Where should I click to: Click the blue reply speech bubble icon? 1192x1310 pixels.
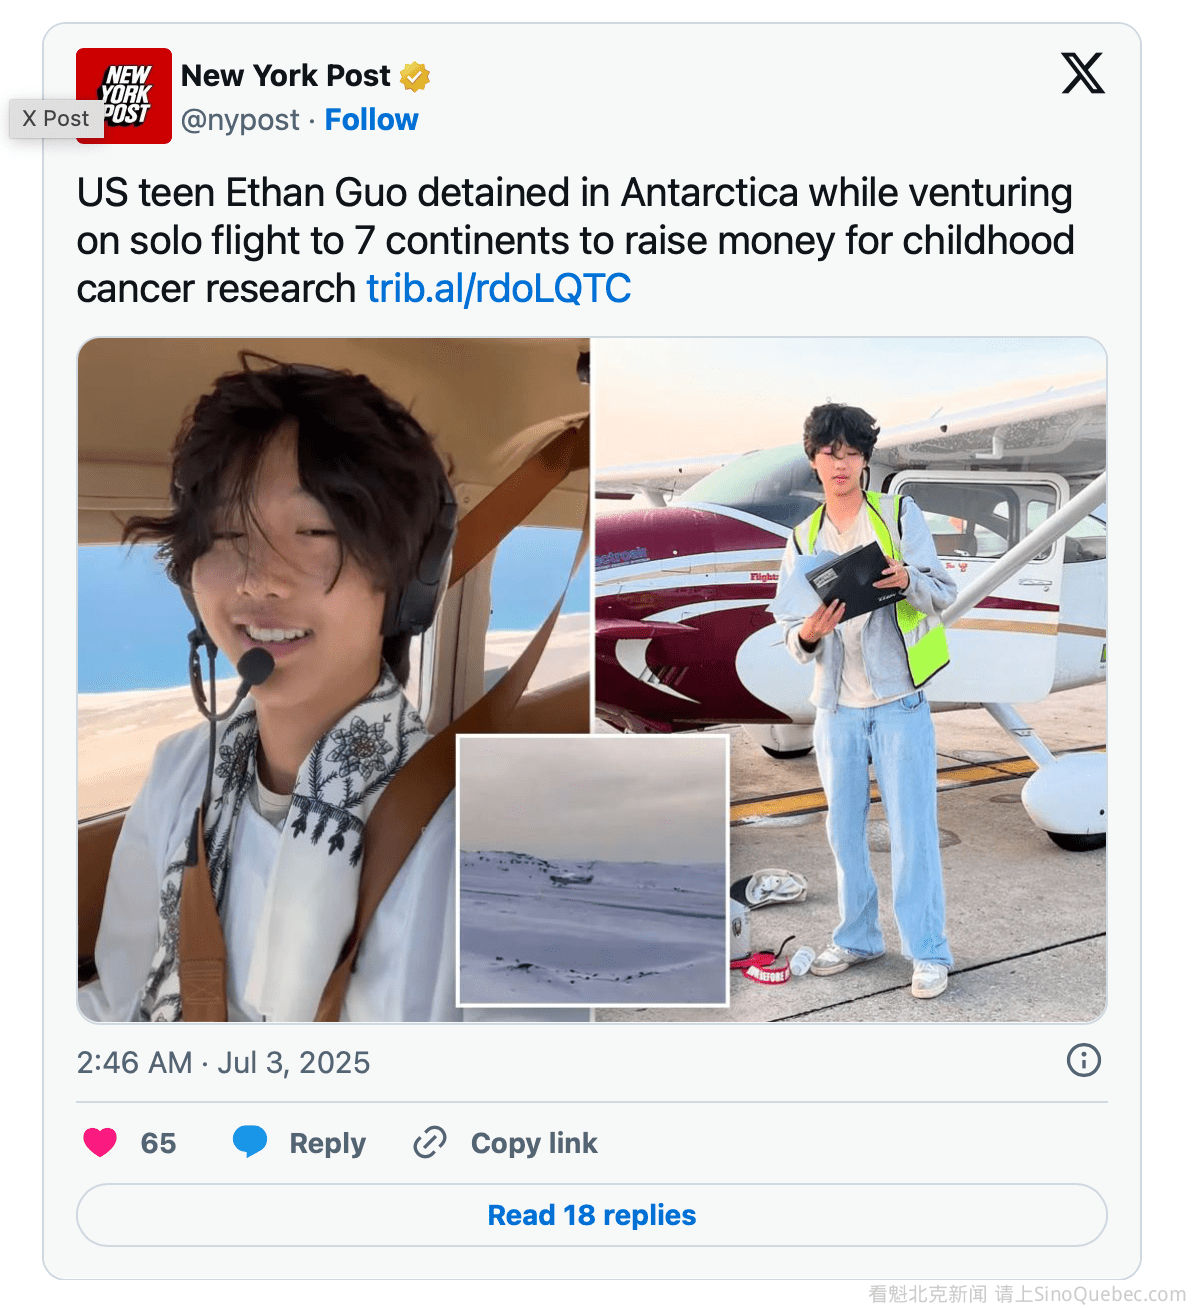point(250,1141)
